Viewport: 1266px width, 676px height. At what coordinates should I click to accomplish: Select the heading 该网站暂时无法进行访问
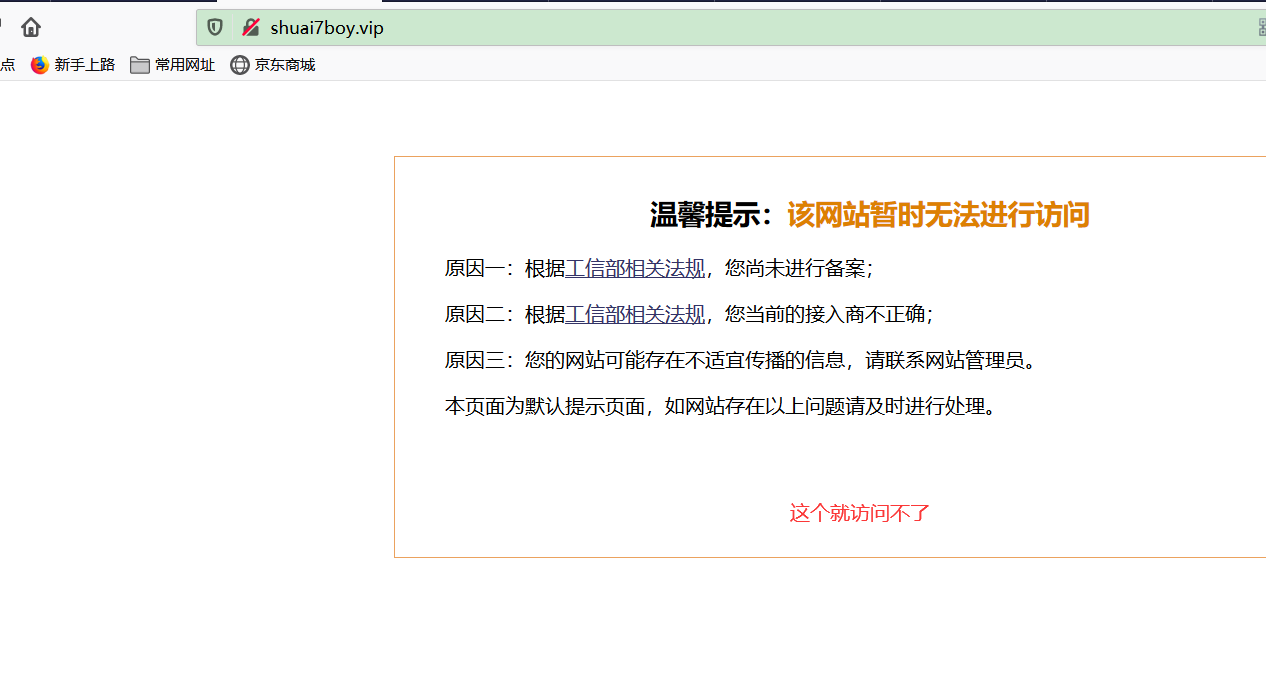click(x=938, y=215)
